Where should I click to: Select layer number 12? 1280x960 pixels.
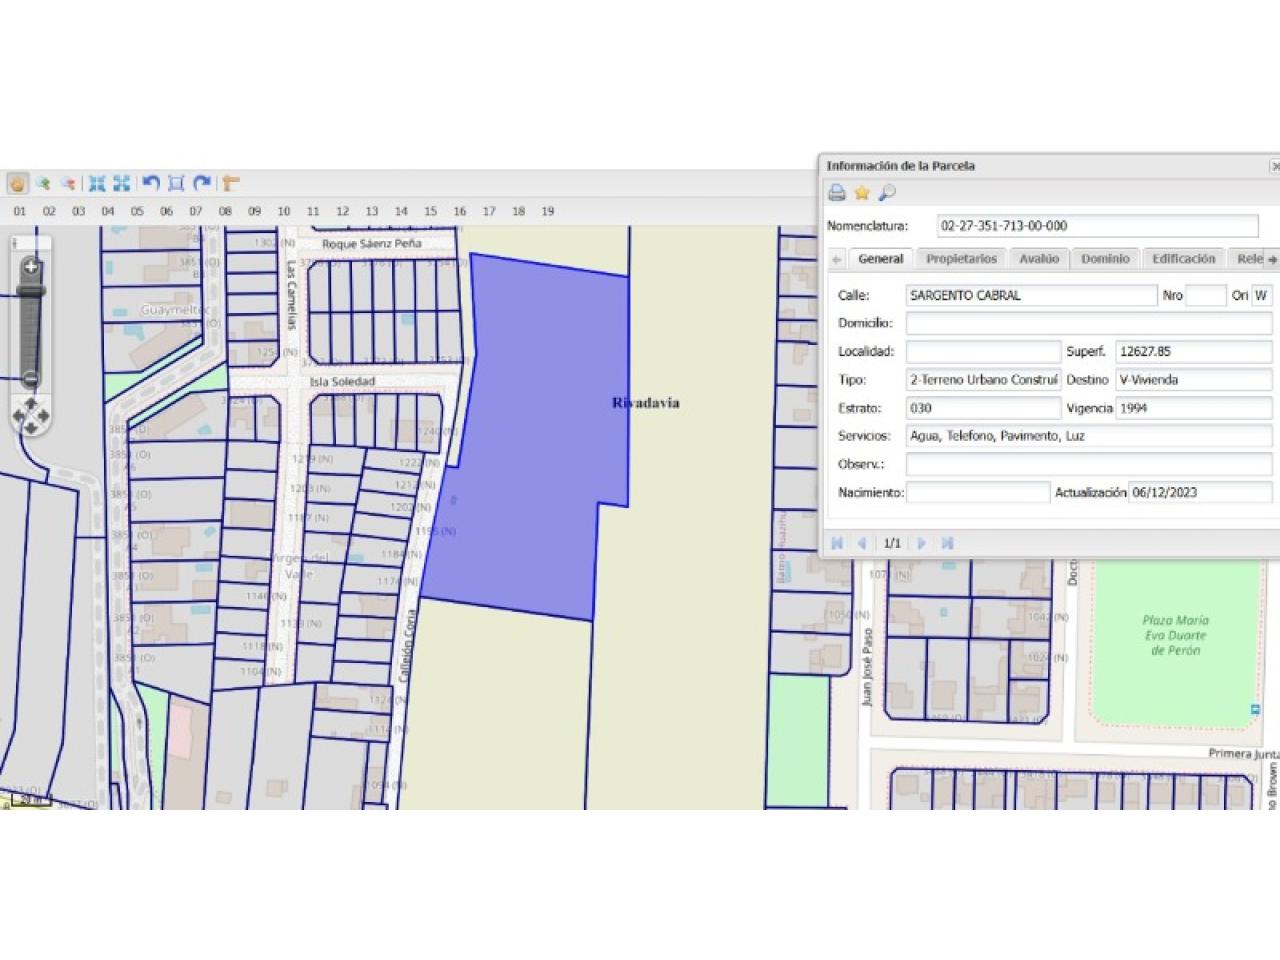coord(342,211)
